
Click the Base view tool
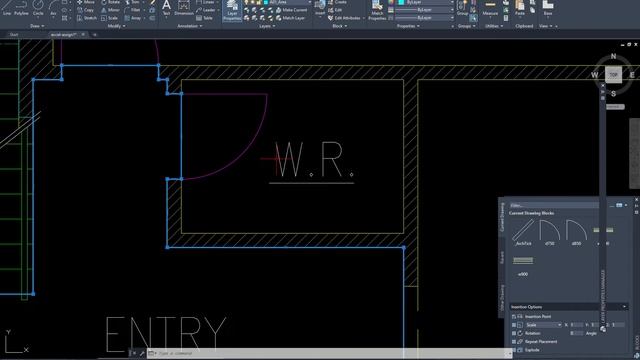(548, 8)
